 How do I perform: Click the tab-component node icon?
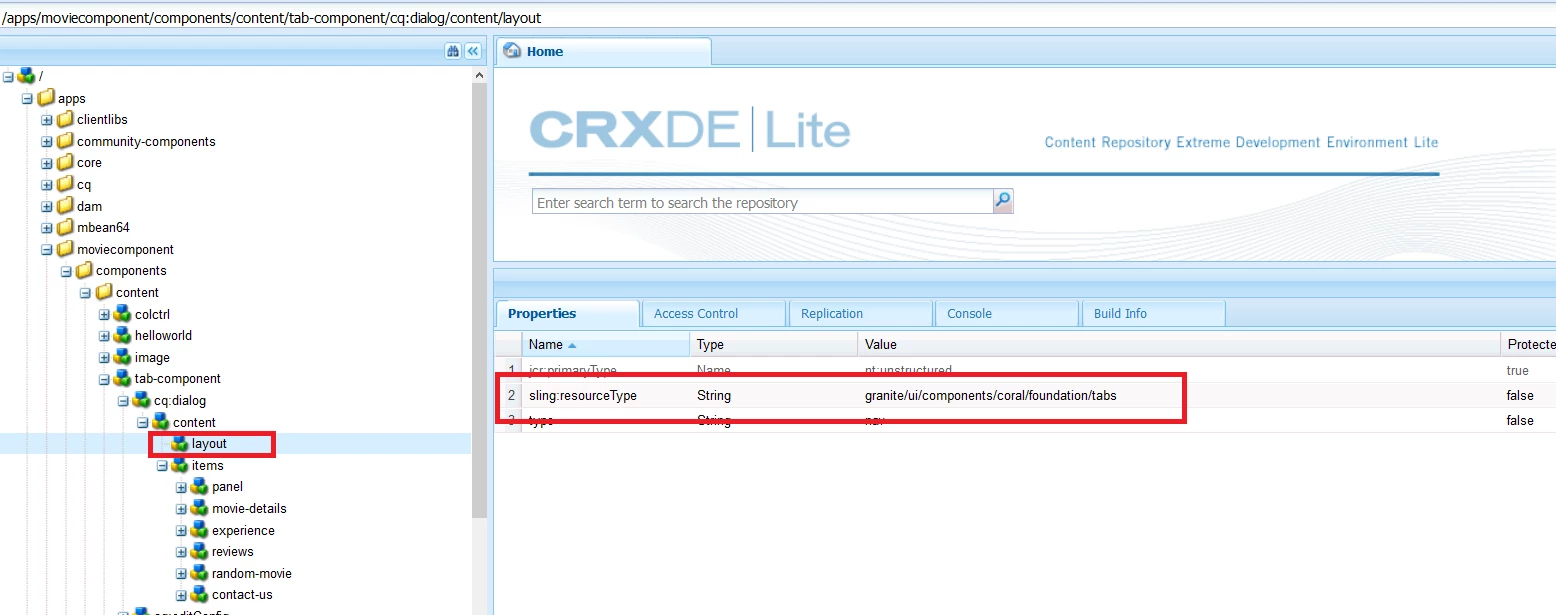[x=122, y=378]
